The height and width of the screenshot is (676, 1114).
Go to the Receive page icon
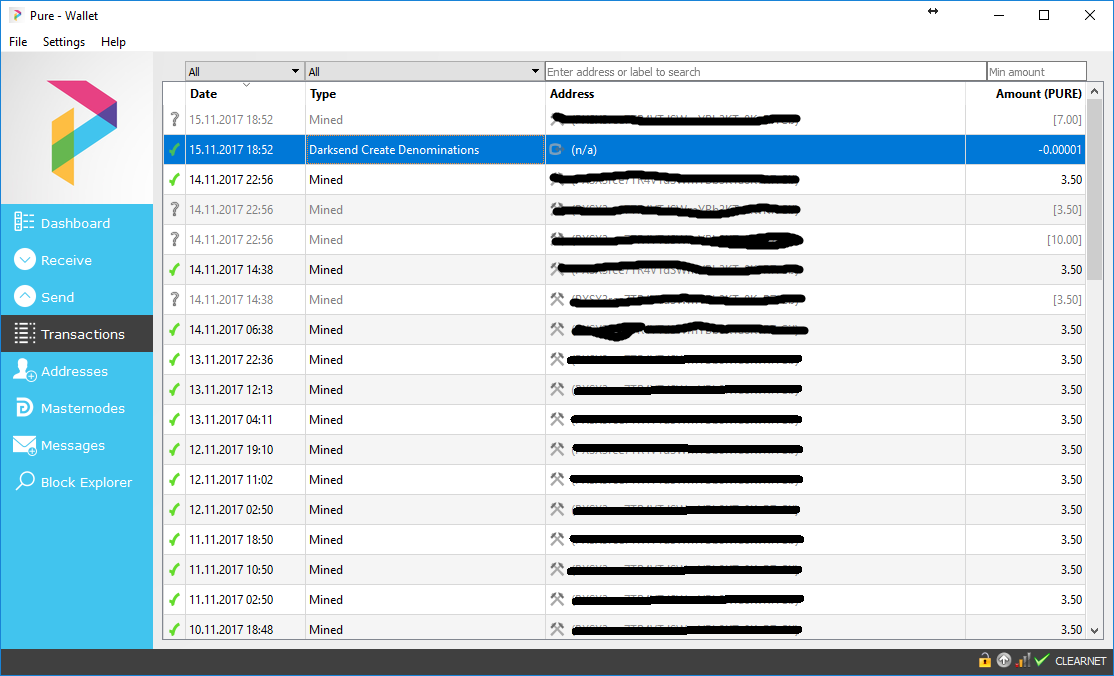click(25, 259)
